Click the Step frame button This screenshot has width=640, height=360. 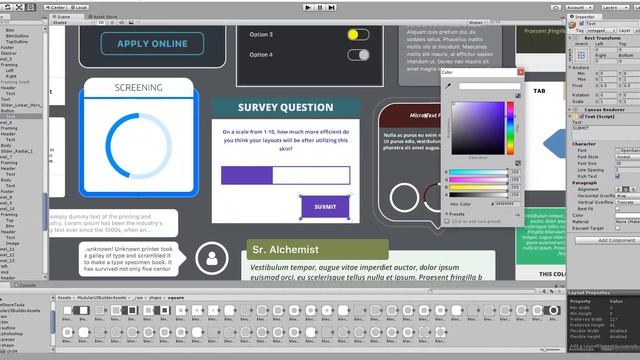[331, 7]
